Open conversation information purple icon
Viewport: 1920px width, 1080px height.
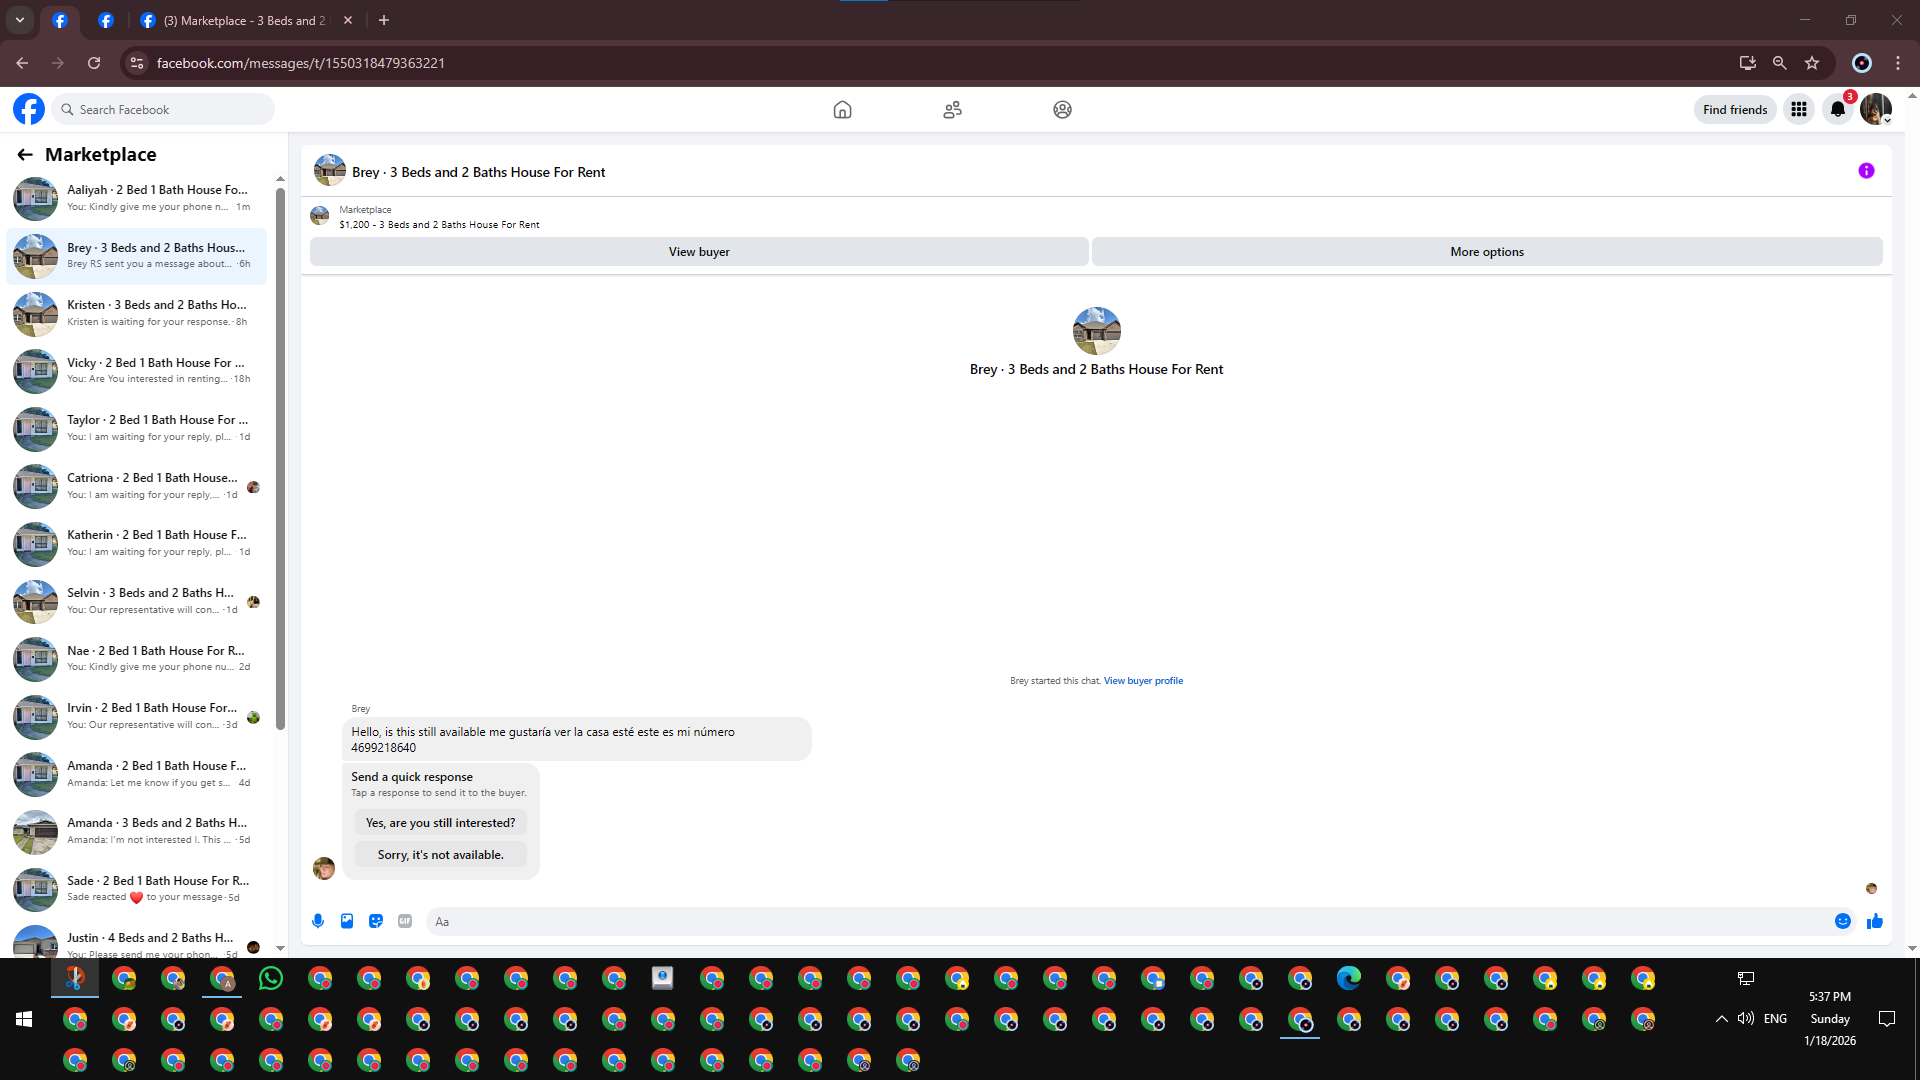coord(1866,171)
